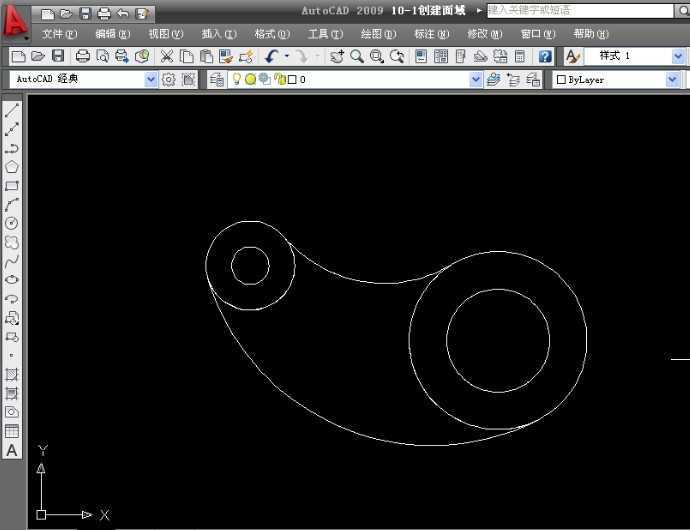Select the Rectangle tool
Image resolution: width=690 pixels, height=530 pixels.
(x=12, y=186)
